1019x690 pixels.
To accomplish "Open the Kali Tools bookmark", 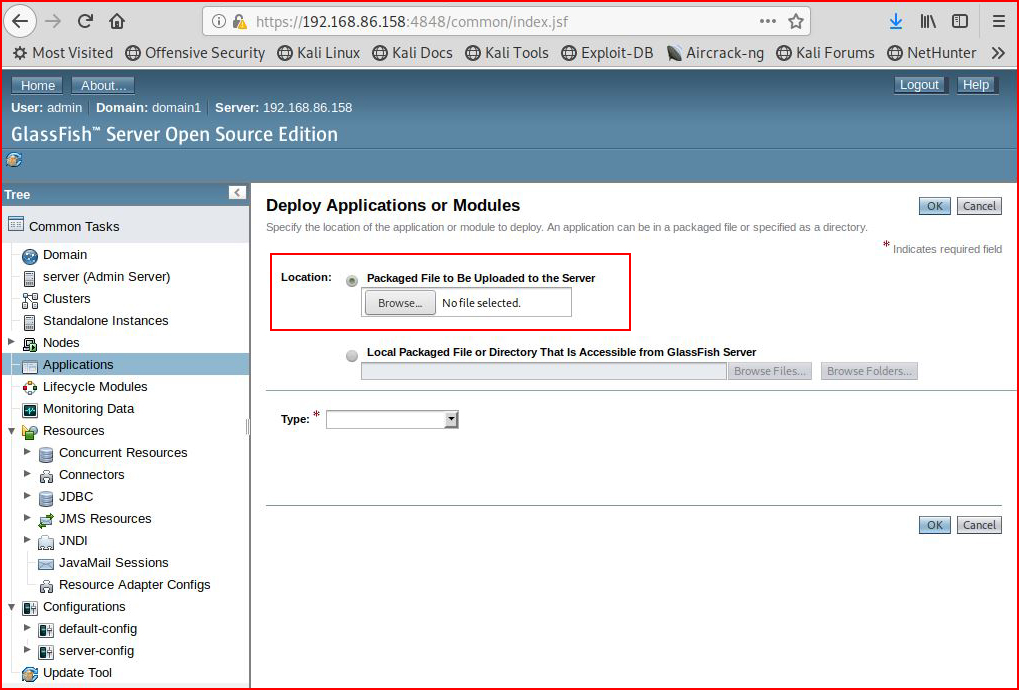I will pyautogui.click(x=507, y=53).
